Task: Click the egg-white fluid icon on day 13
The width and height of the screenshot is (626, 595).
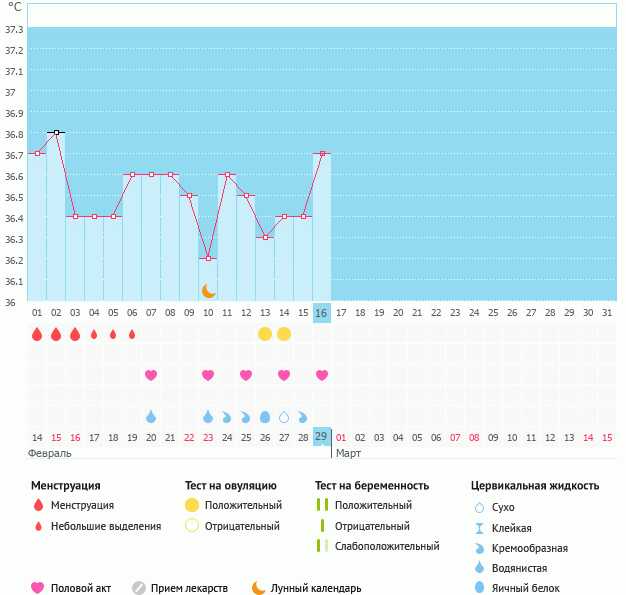Action: (x=265, y=416)
